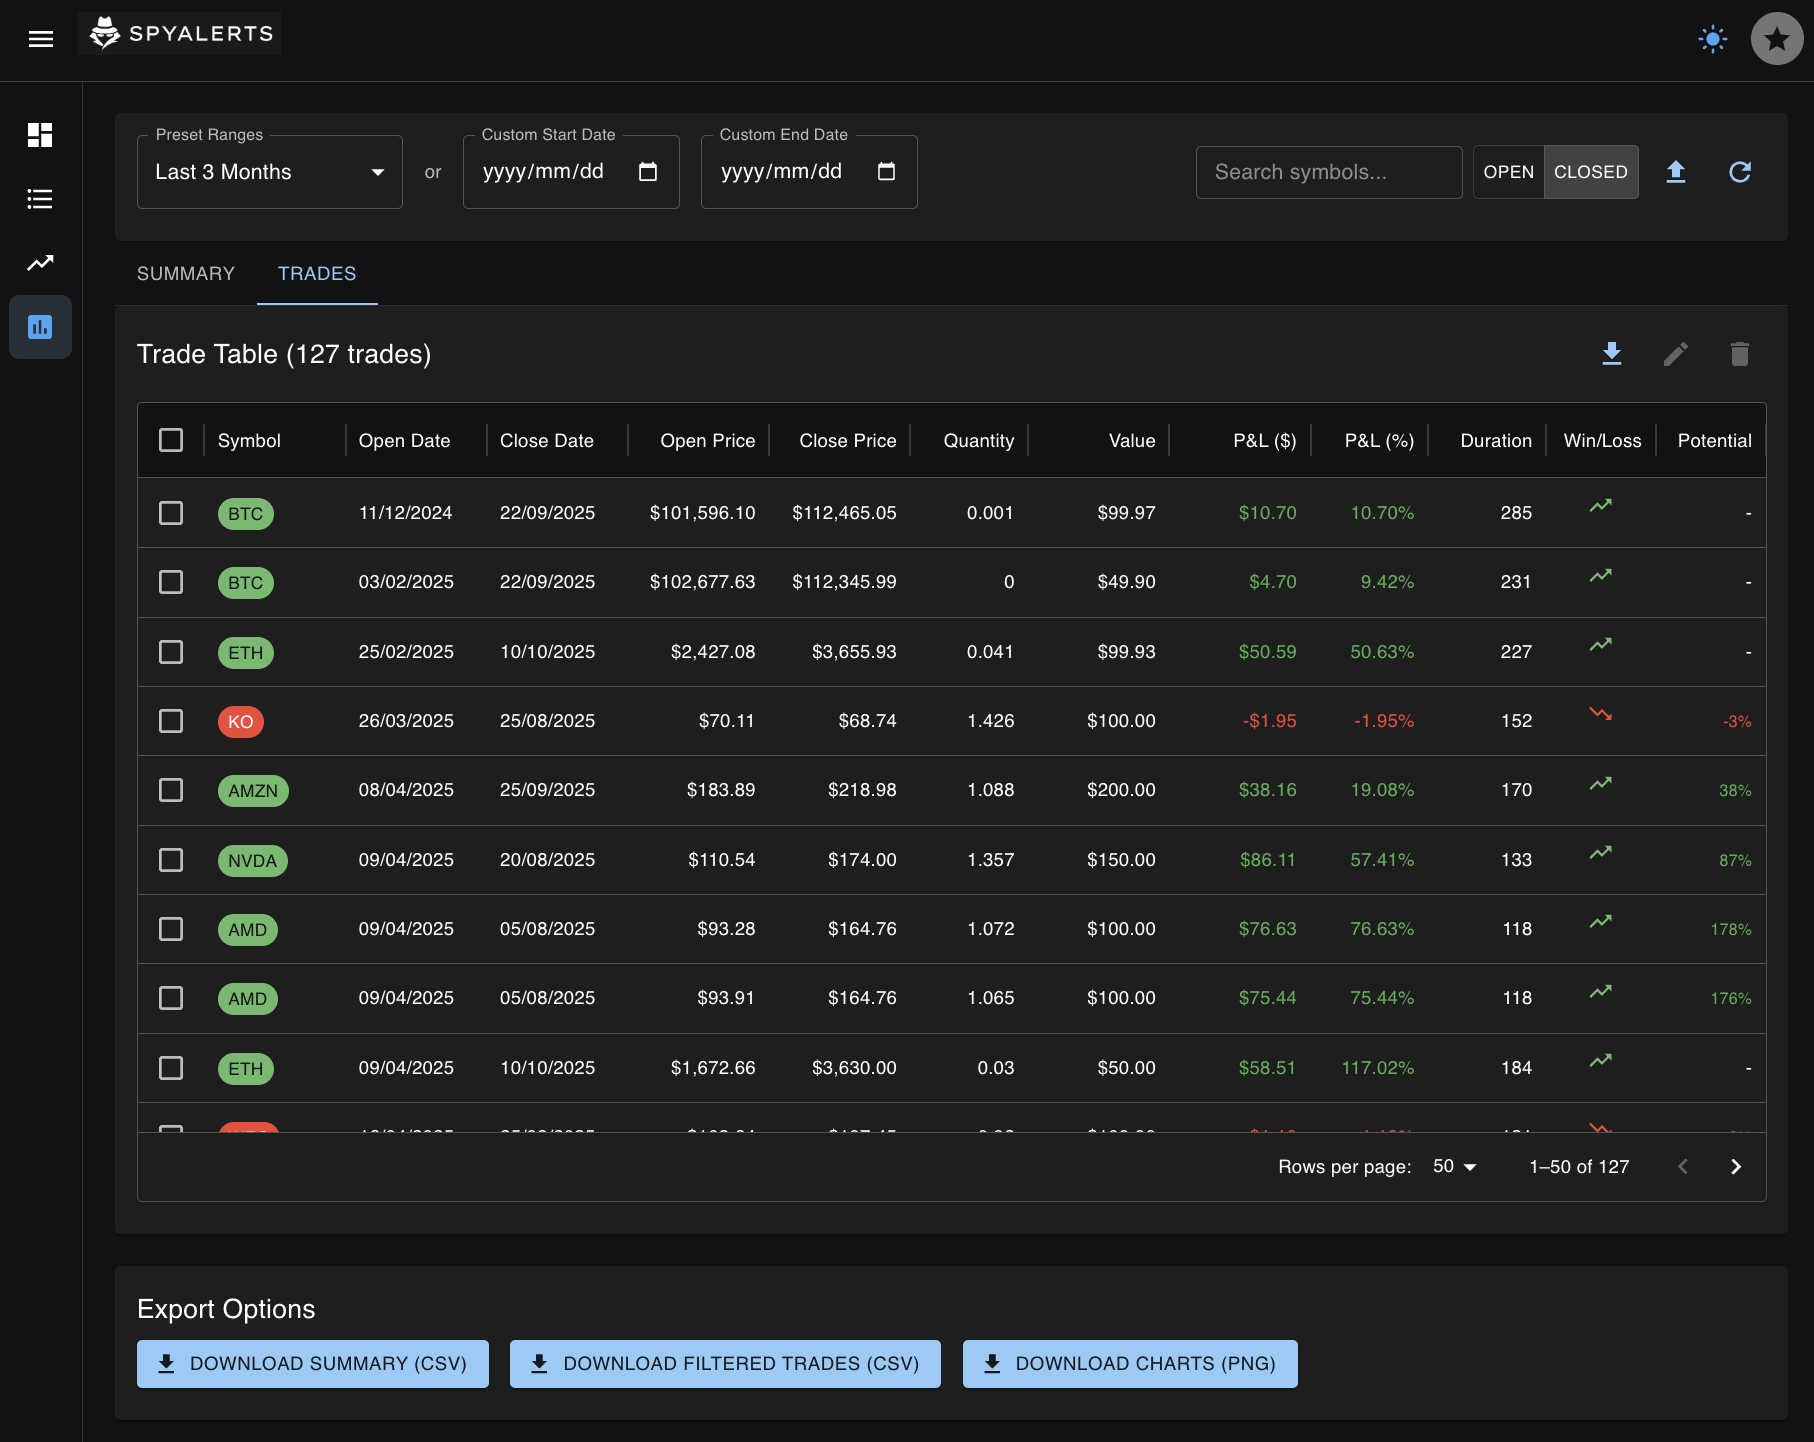Select the dashboard icon in the sidebar
Image resolution: width=1814 pixels, height=1442 pixels.
click(40, 135)
